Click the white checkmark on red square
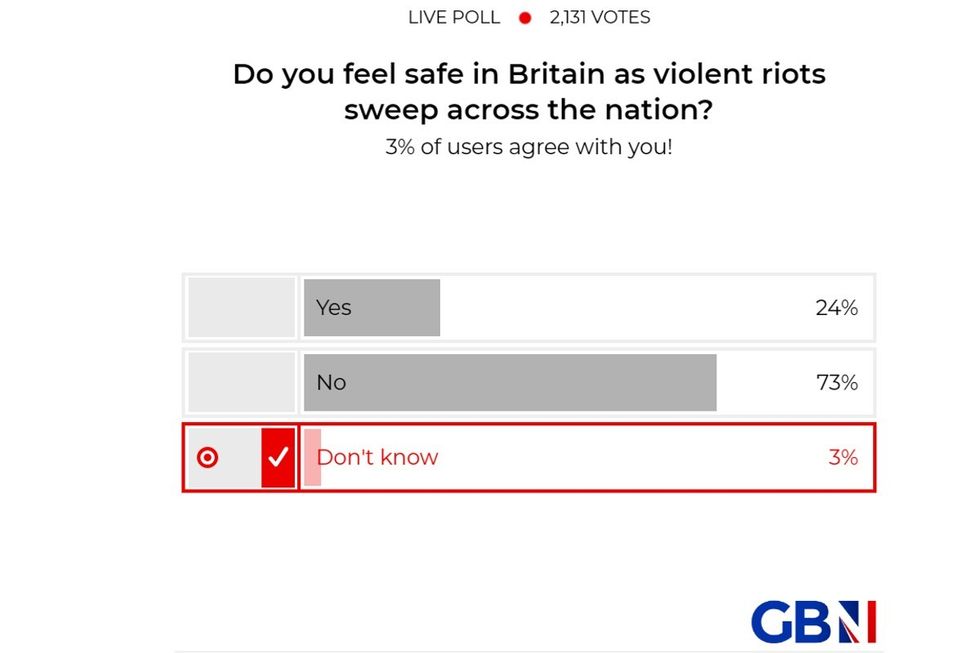 point(278,457)
